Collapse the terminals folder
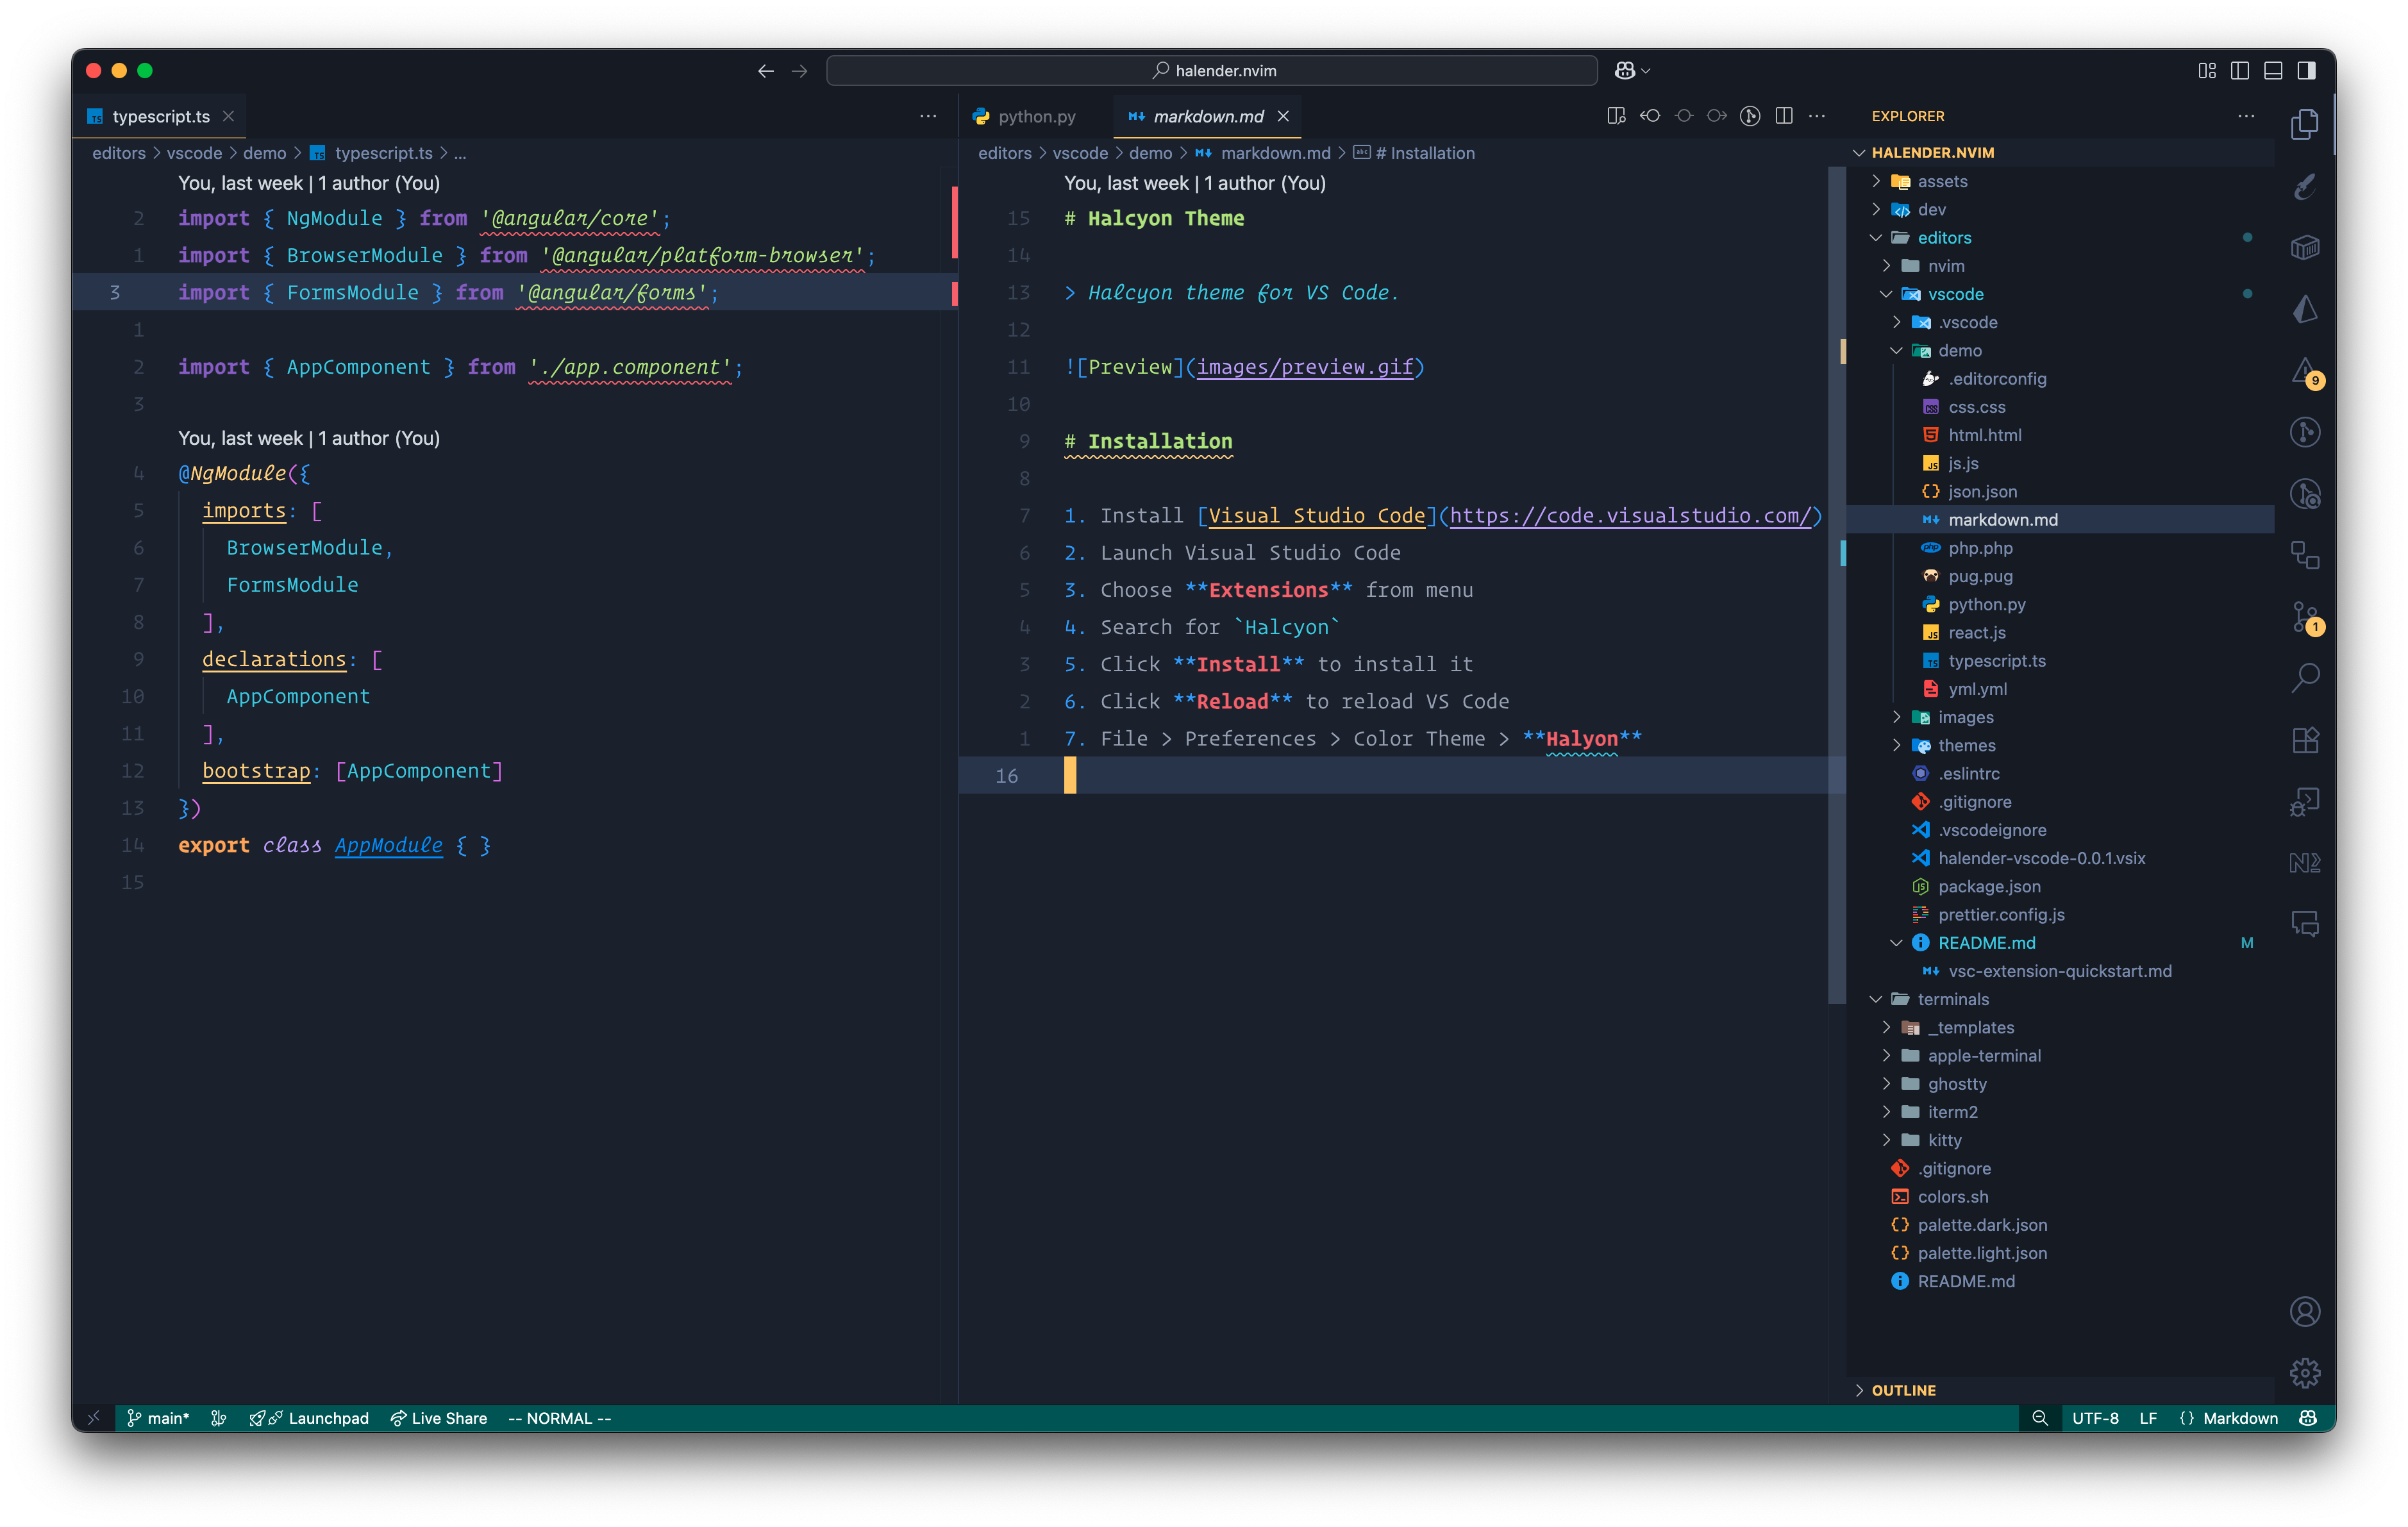Screen dimensions: 2408x1527 (x=1952, y=999)
